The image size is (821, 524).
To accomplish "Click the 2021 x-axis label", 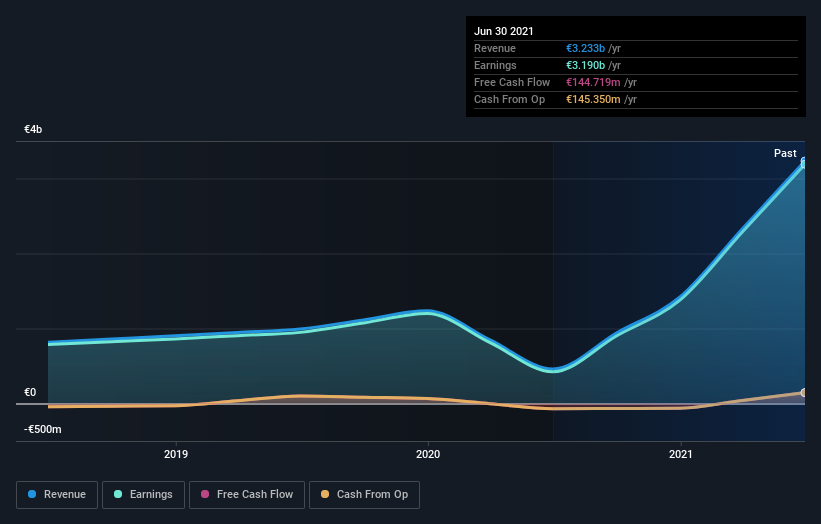I will coord(681,454).
